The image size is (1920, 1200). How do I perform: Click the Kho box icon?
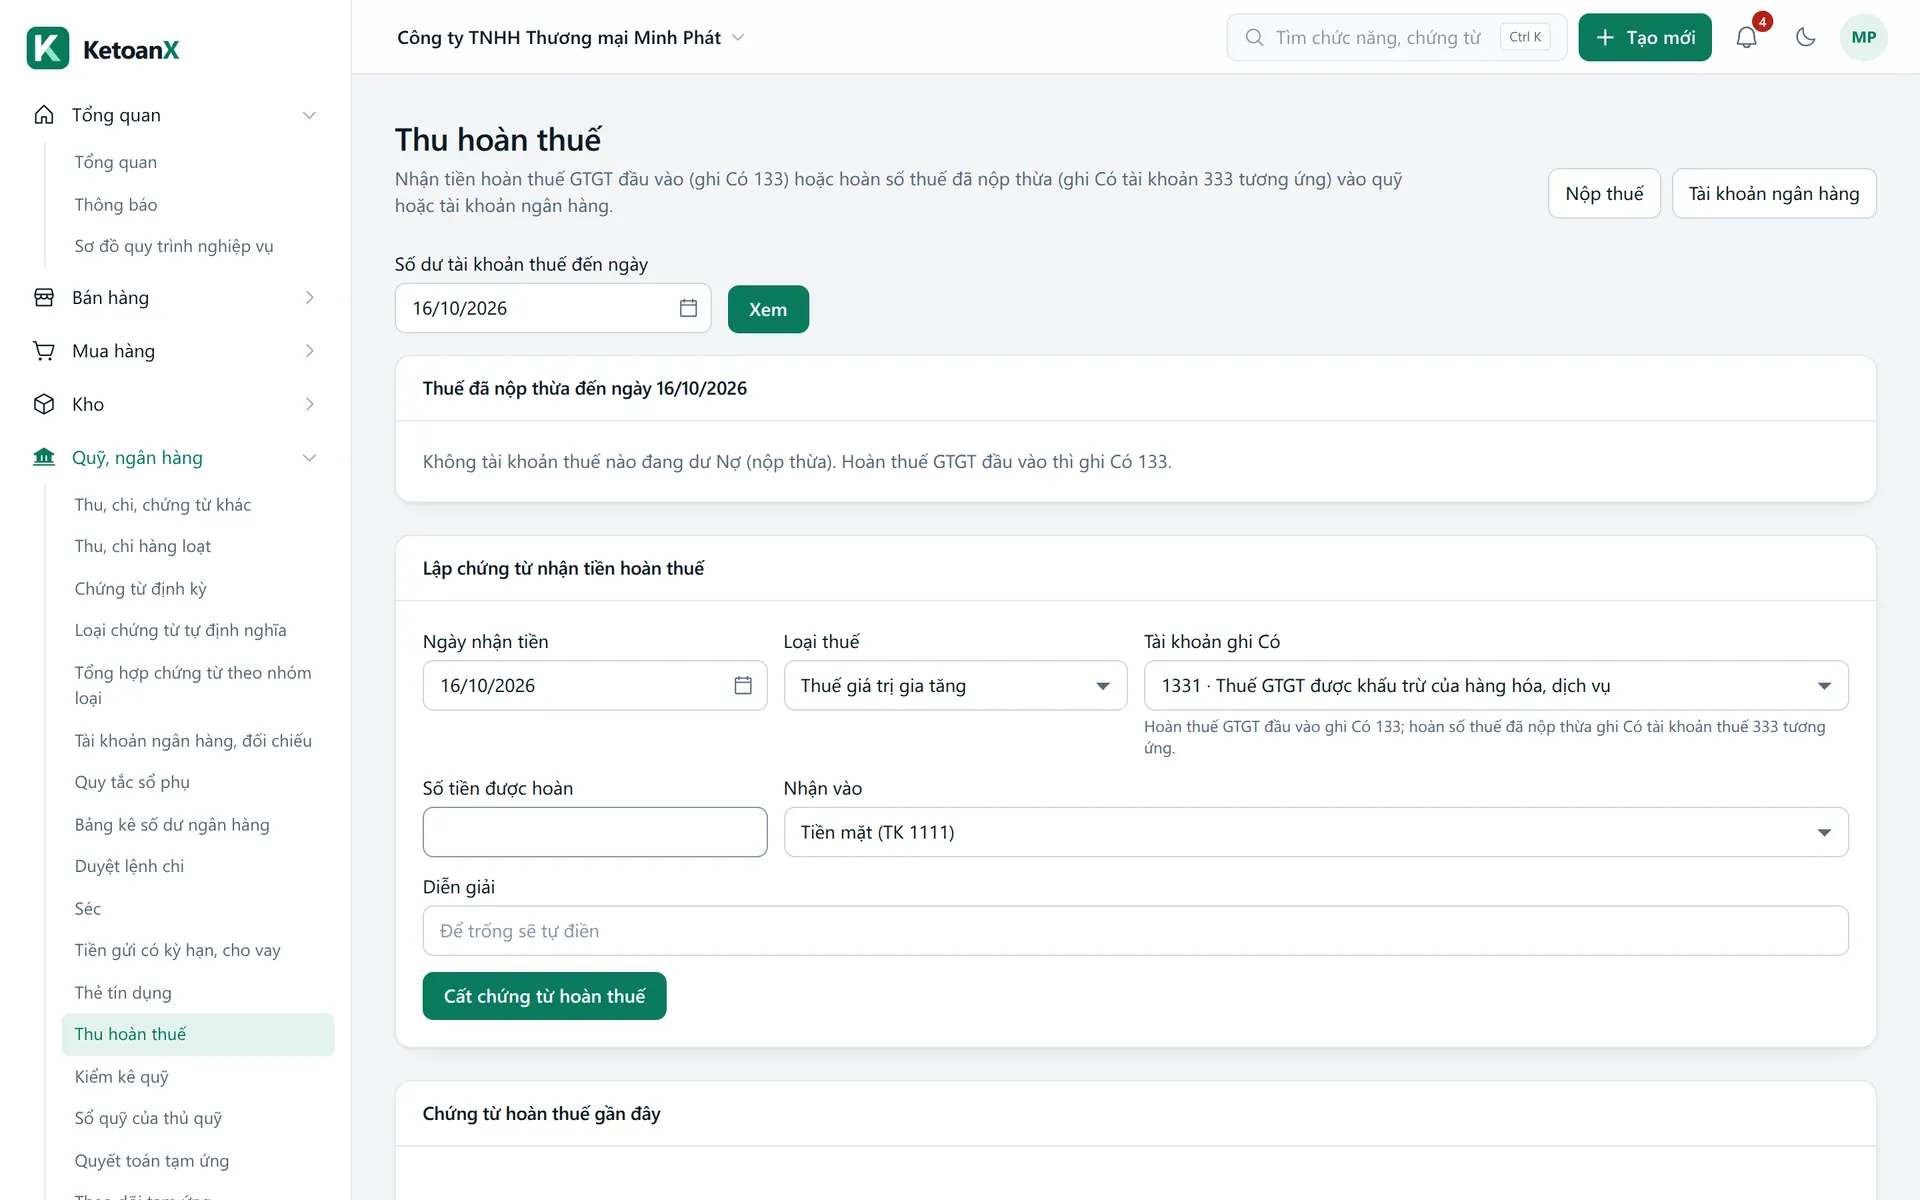pyautogui.click(x=44, y=404)
